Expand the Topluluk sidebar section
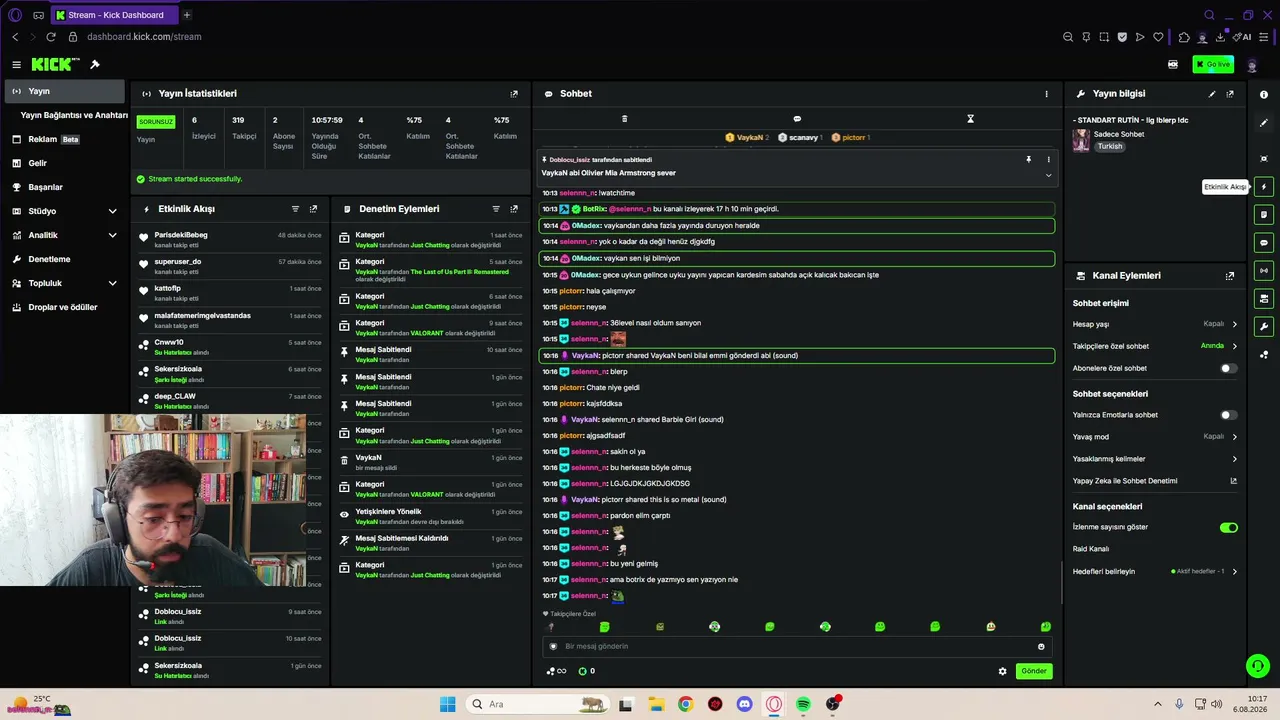Image resolution: width=1280 pixels, height=720 pixels. coord(113,283)
